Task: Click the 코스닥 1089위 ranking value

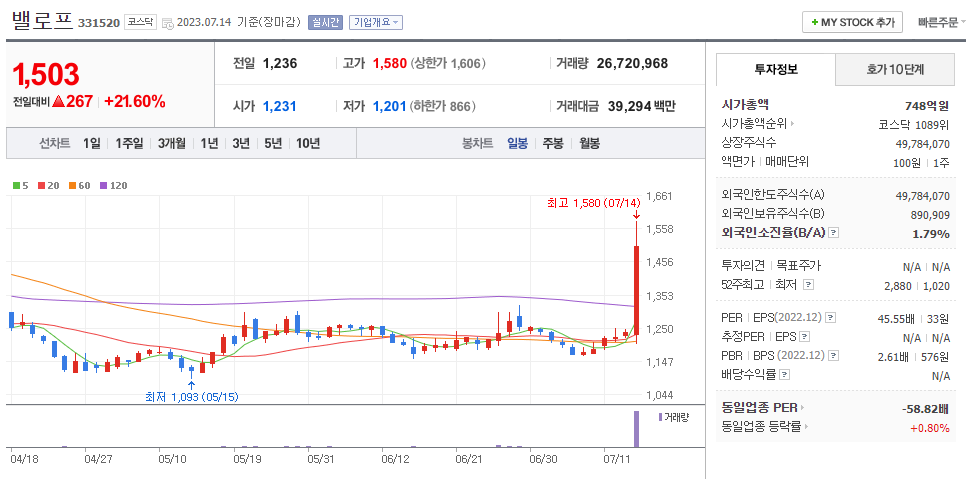Action: point(914,124)
